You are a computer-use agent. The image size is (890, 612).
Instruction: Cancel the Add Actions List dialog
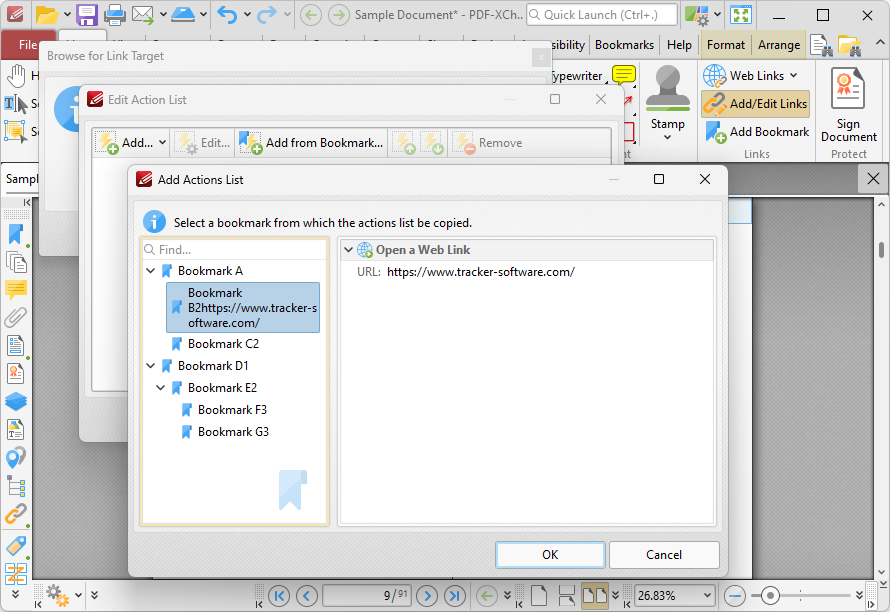pos(664,555)
